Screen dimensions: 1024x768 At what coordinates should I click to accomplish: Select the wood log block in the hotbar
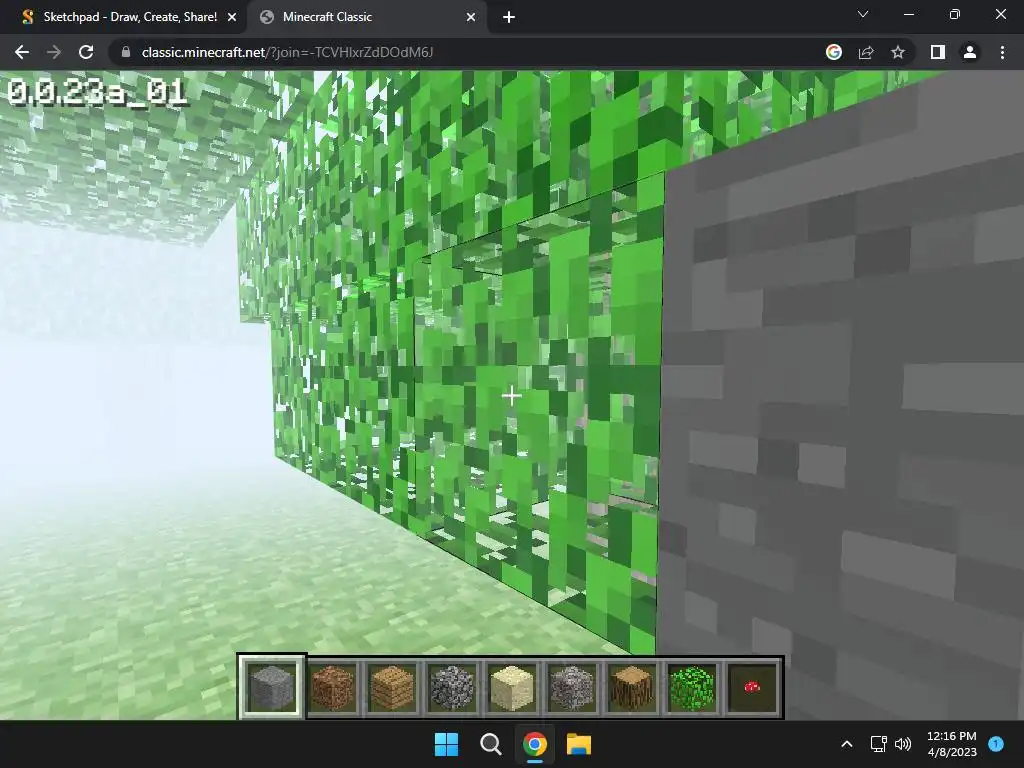[632, 687]
